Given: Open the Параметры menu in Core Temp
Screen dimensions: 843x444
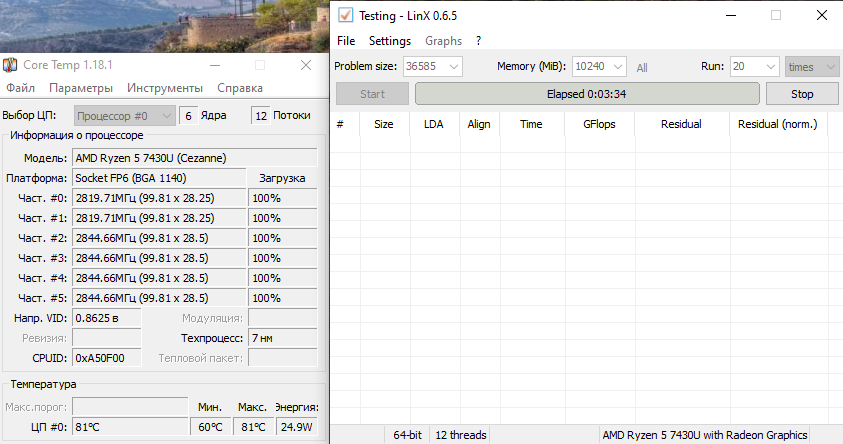Looking at the screenshot, I should click(x=81, y=88).
